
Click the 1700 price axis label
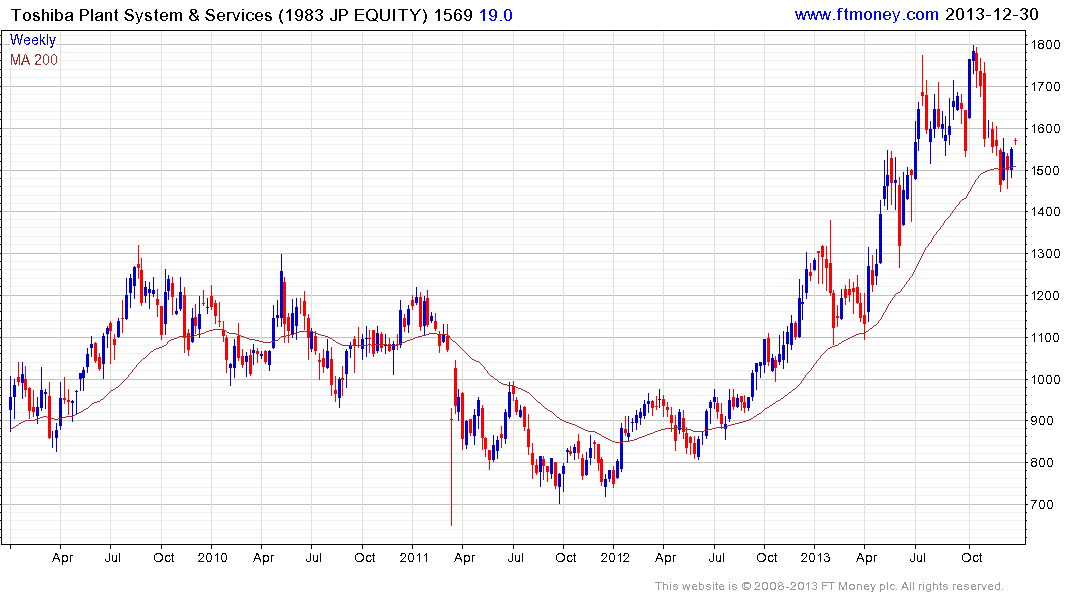[x=1046, y=87]
